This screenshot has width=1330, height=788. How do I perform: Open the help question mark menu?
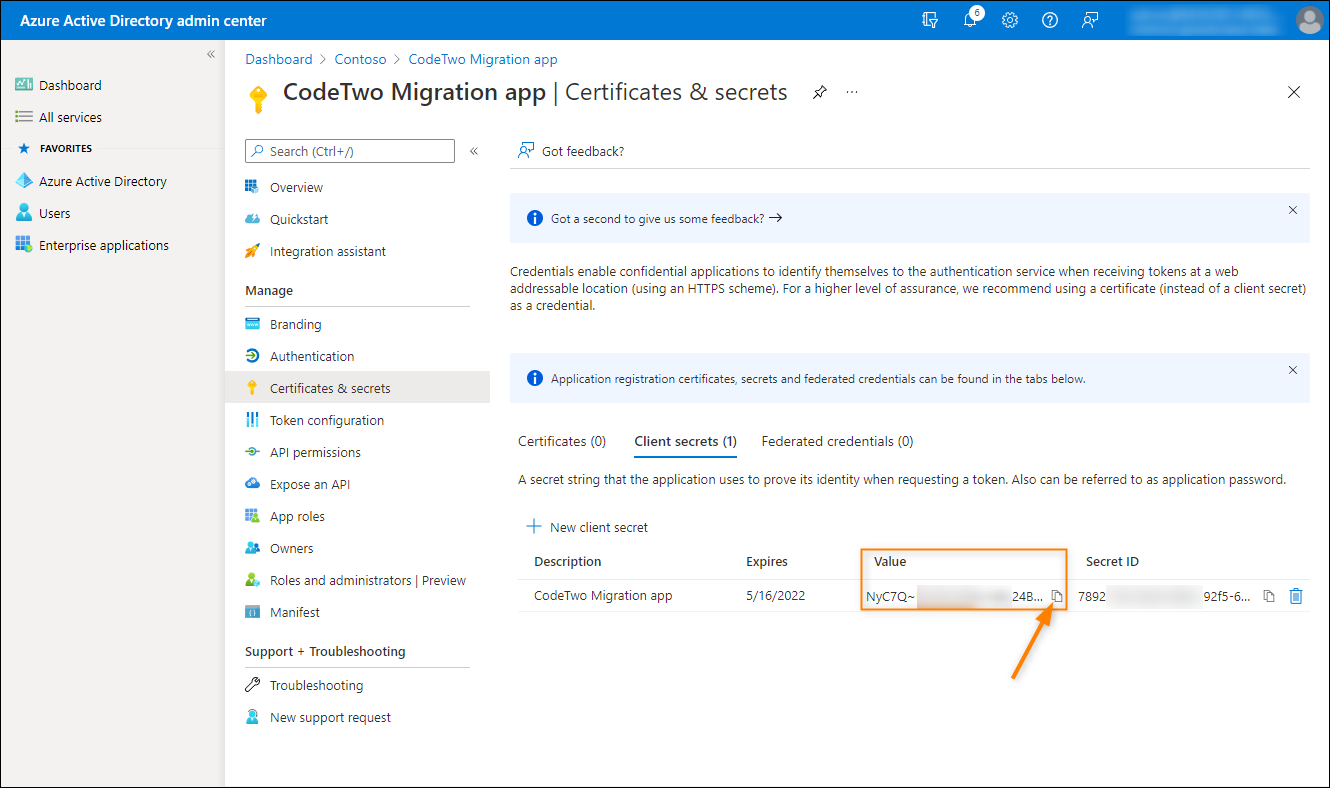coord(1049,20)
